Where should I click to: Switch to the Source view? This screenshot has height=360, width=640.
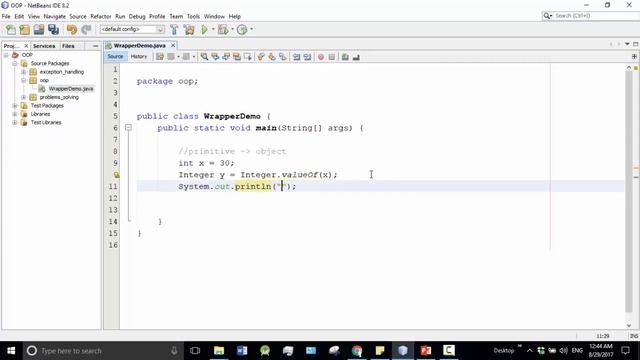(x=116, y=57)
